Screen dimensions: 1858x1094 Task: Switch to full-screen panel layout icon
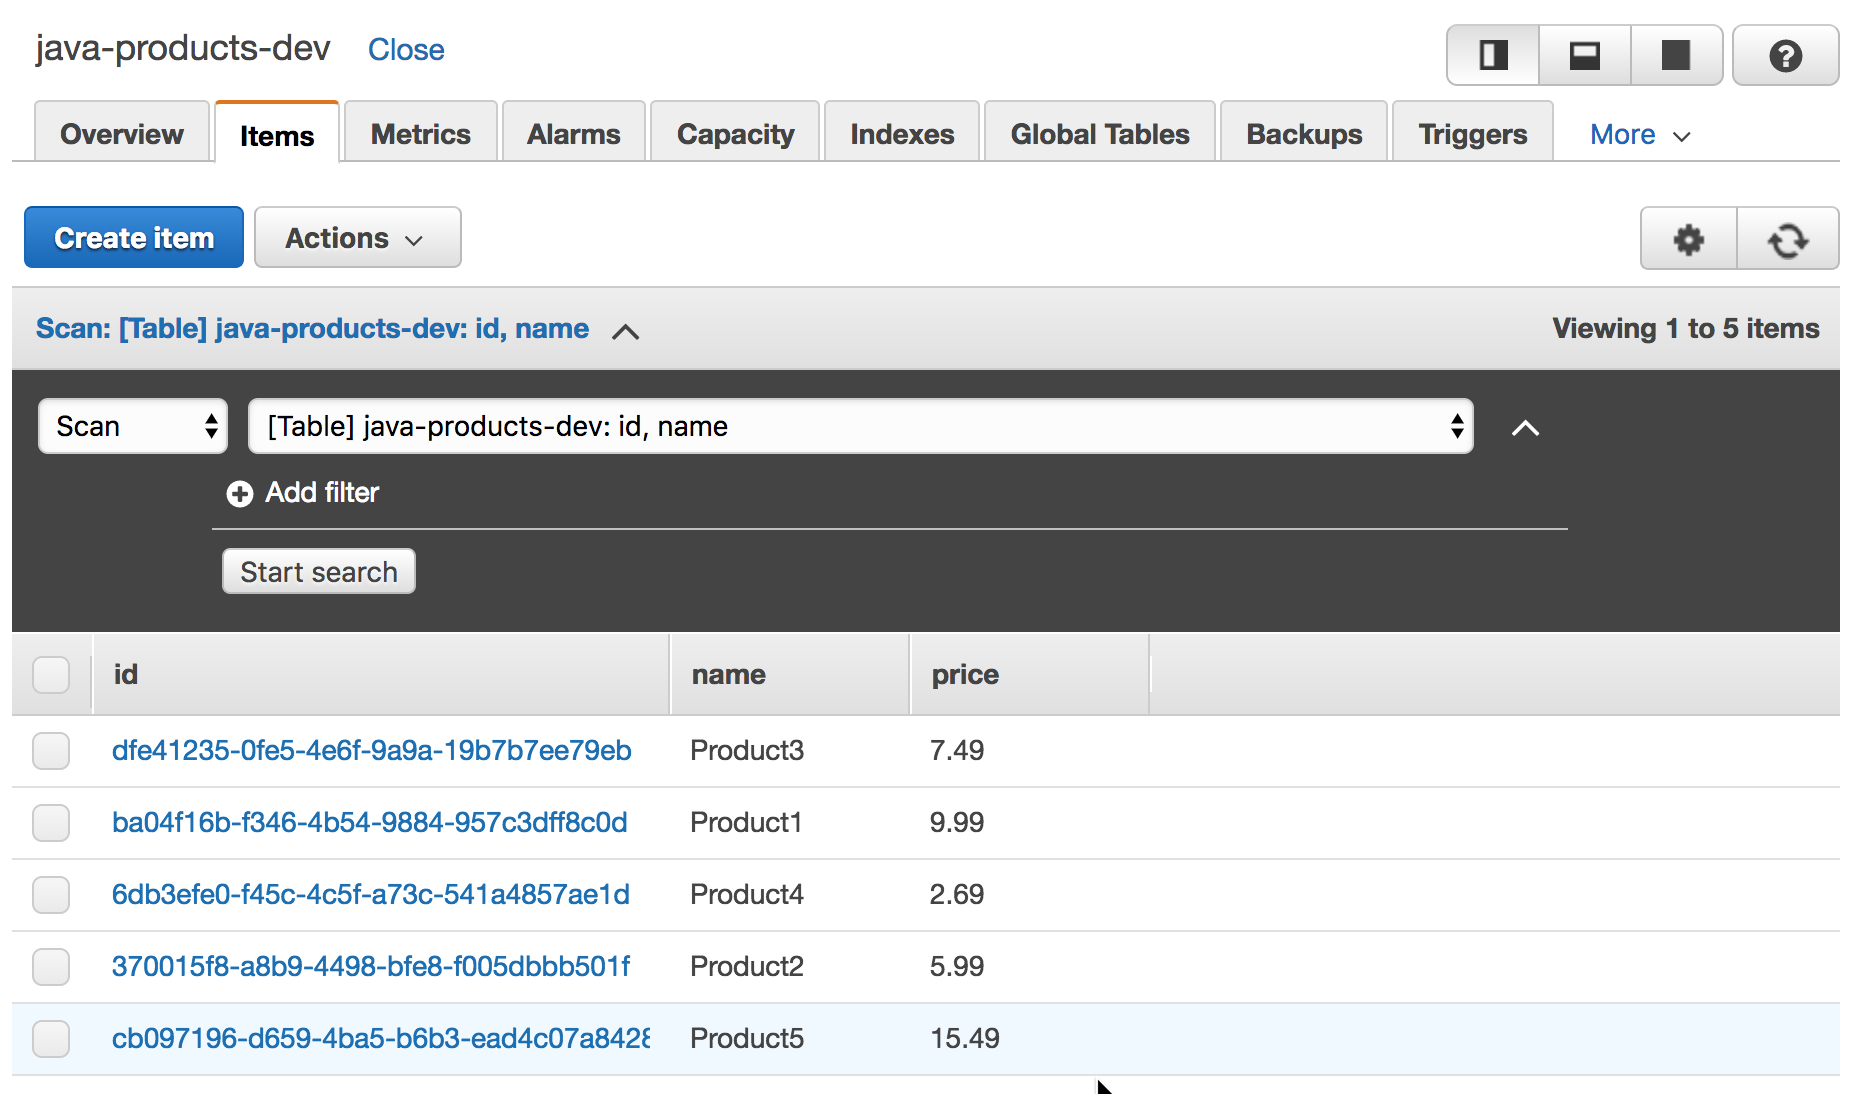tap(1676, 56)
